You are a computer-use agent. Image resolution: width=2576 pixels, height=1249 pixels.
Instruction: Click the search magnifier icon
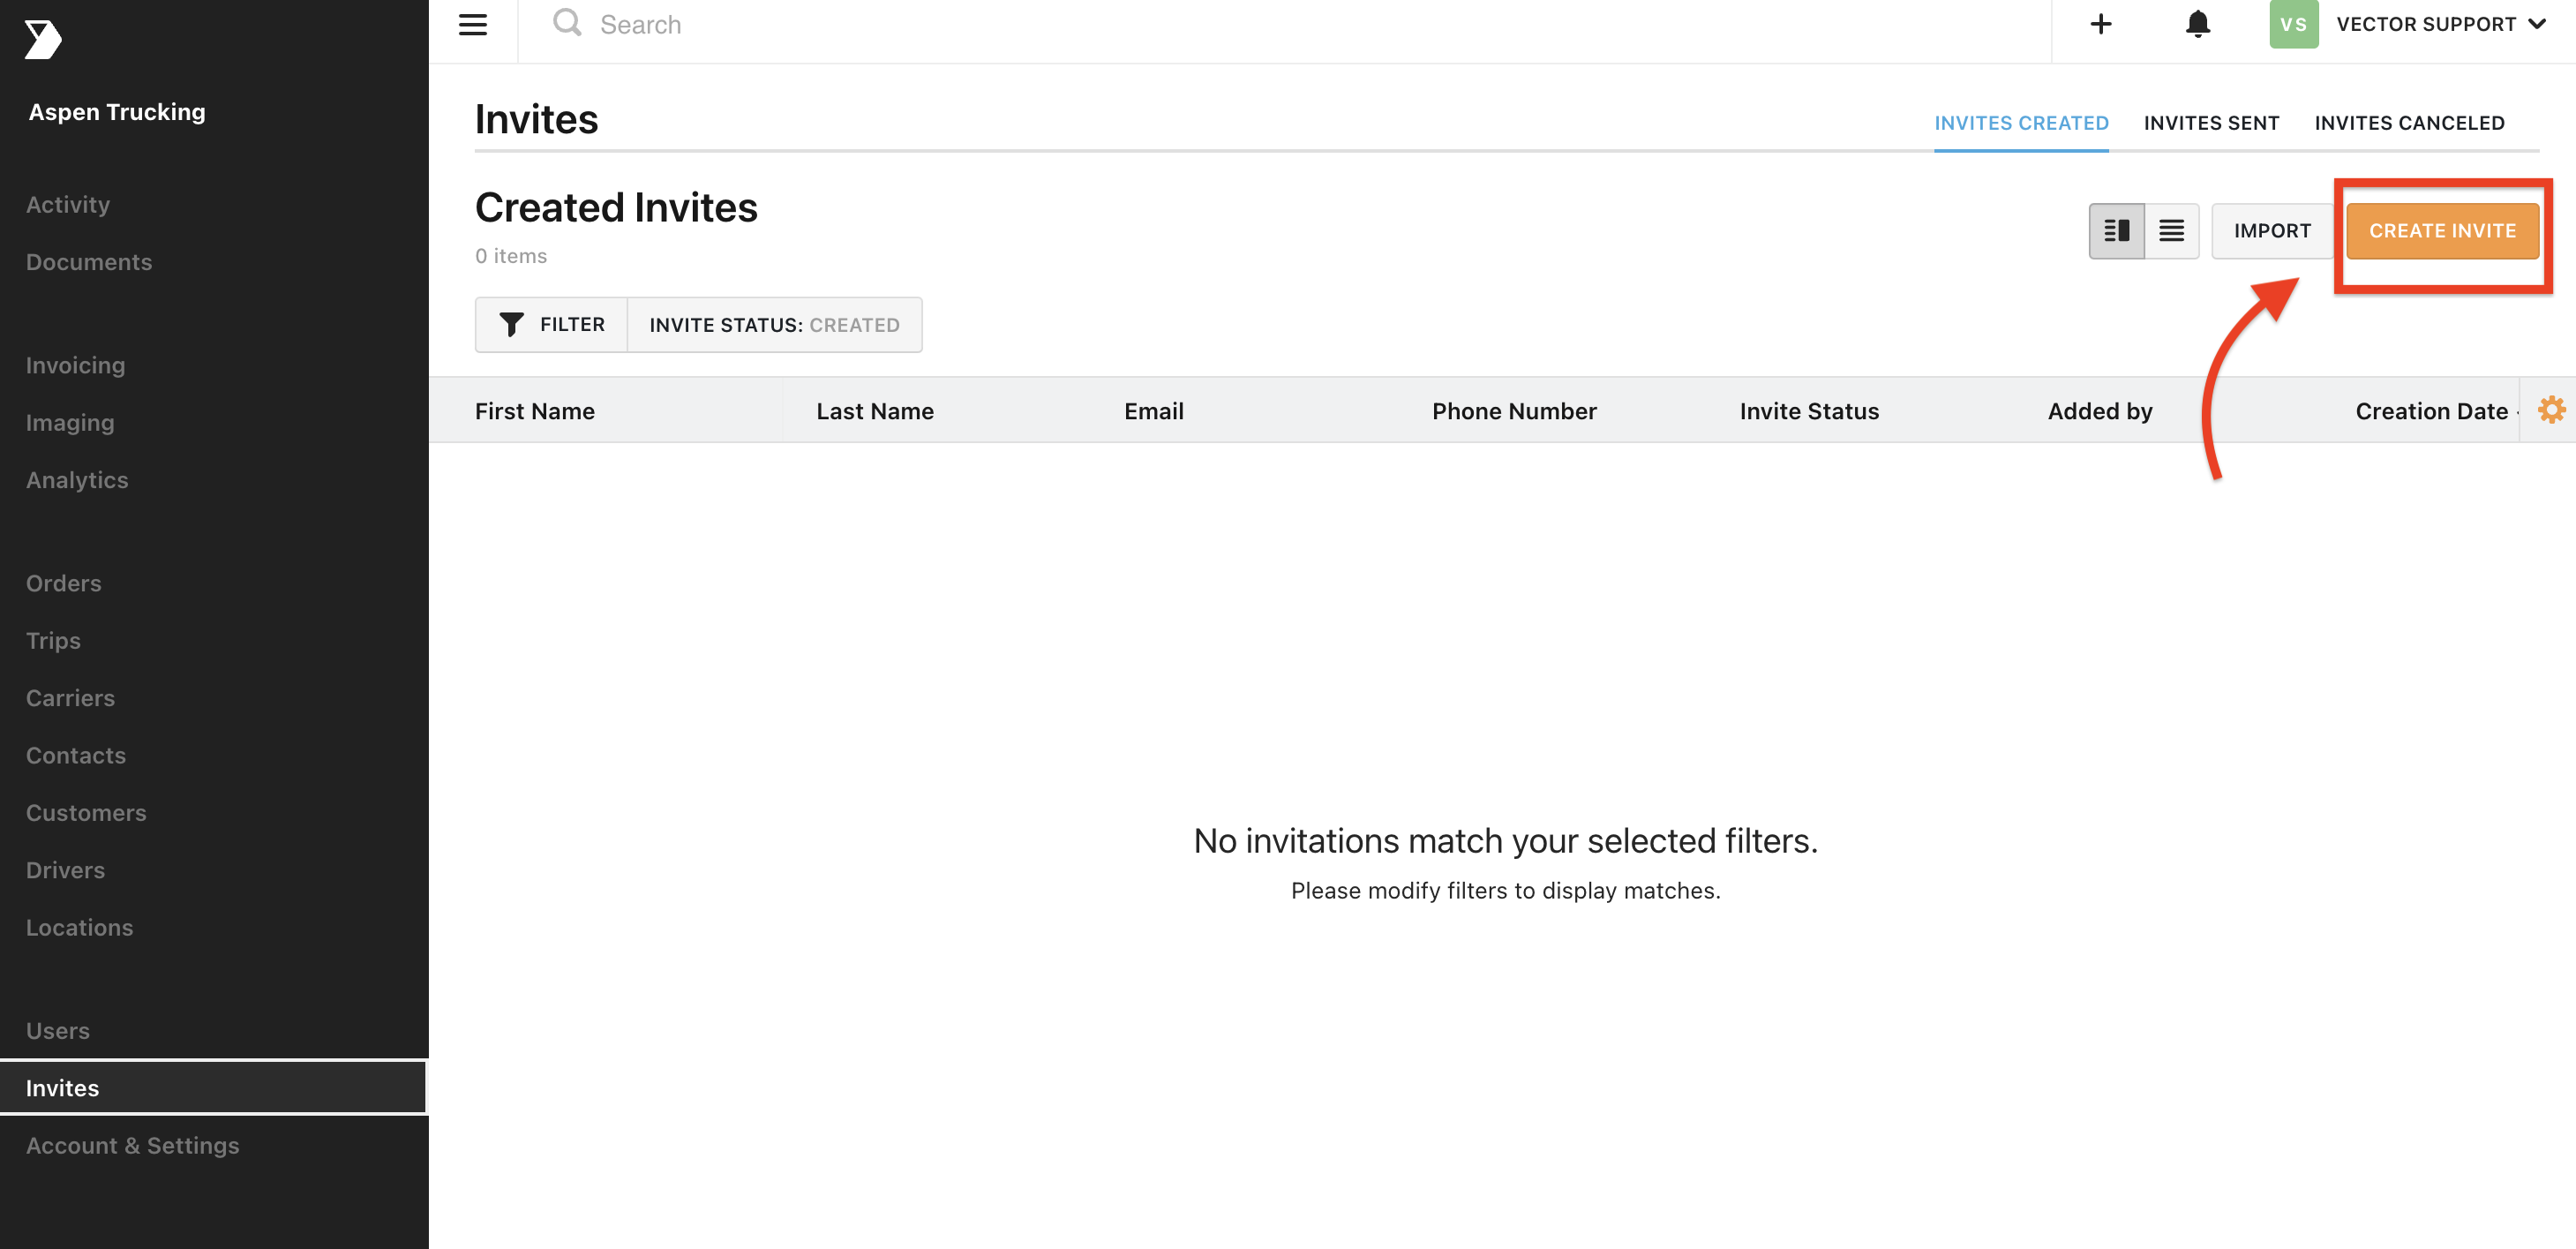coord(567,23)
